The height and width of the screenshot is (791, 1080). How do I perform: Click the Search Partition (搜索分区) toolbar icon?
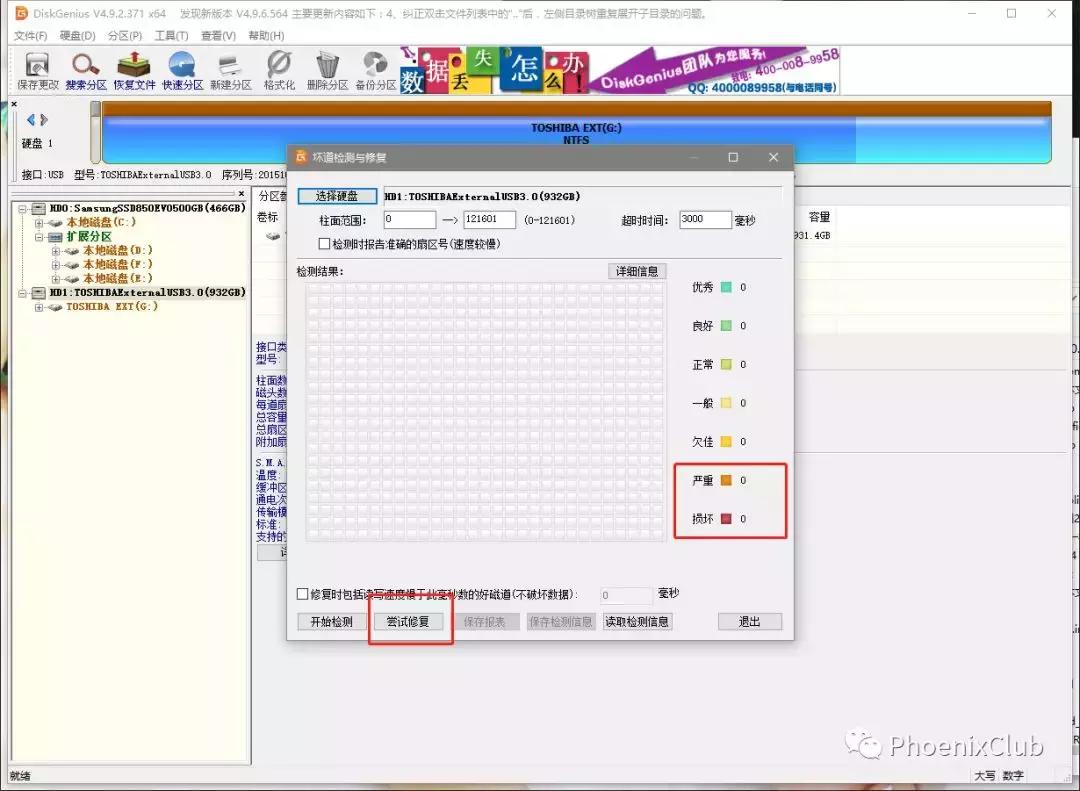(x=86, y=71)
